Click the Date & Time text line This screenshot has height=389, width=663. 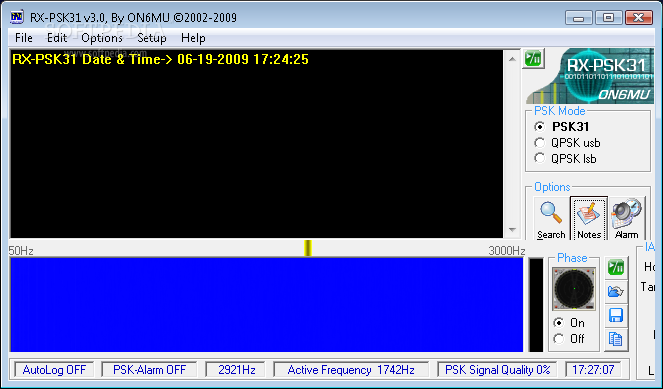coord(160,59)
